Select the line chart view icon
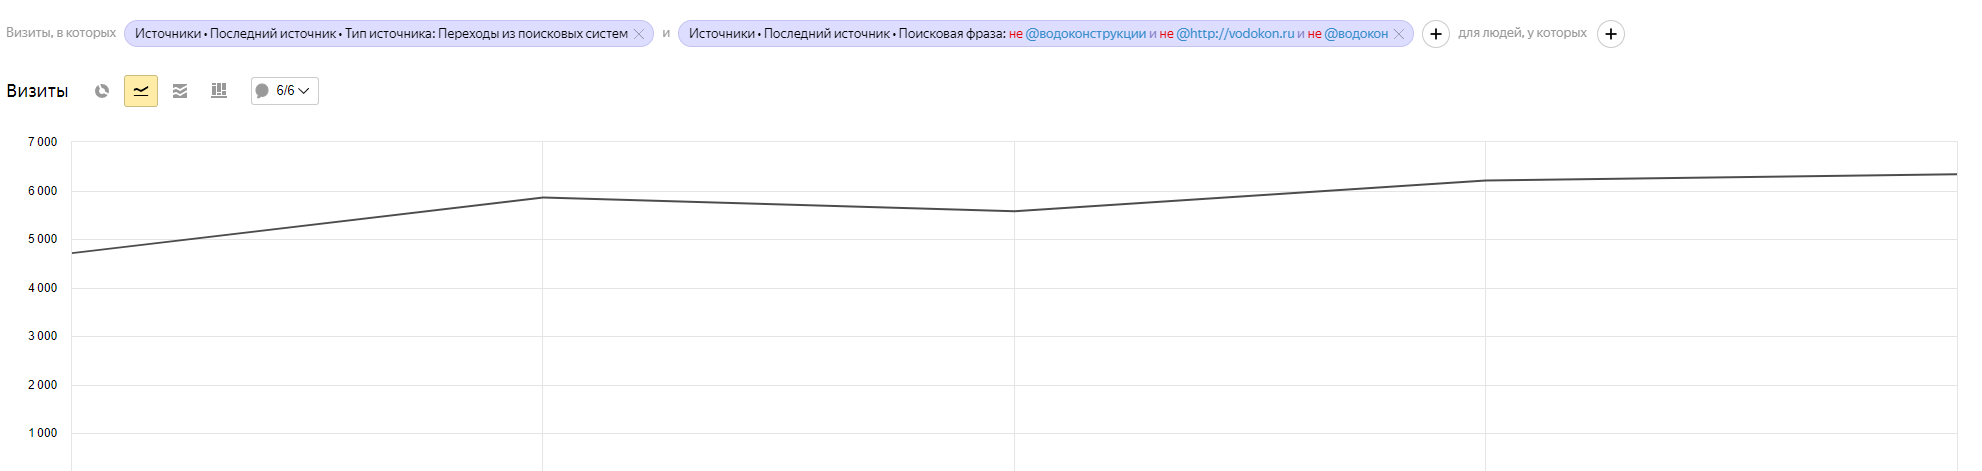The image size is (1982, 471). (141, 91)
